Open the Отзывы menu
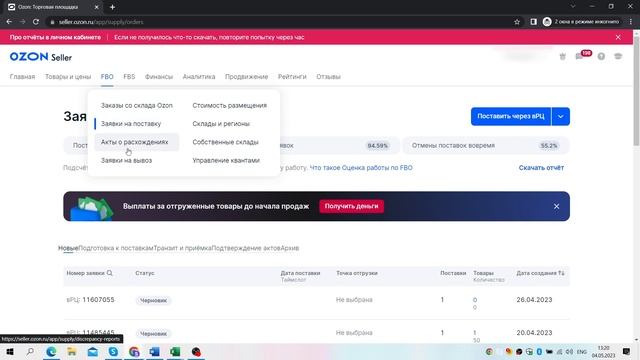Viewport: 640px width, 360px height. [x=328, y=77]
